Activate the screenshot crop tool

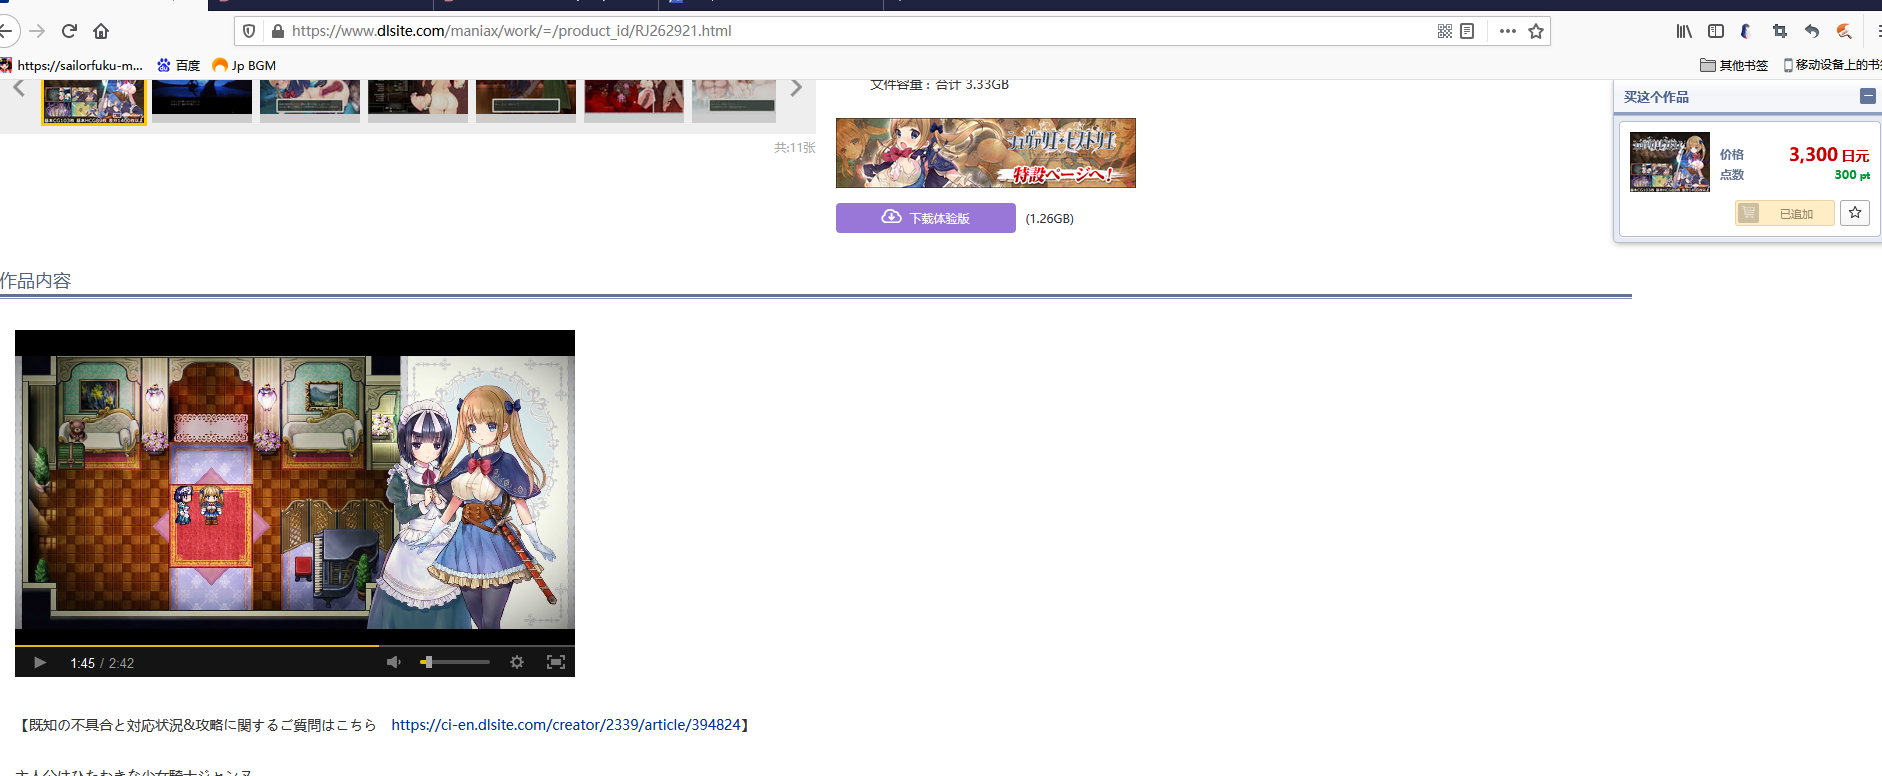(x=1779, y=31)
